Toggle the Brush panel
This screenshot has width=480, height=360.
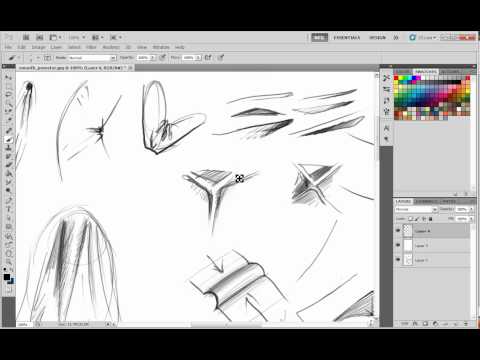[x=47, y=58]
